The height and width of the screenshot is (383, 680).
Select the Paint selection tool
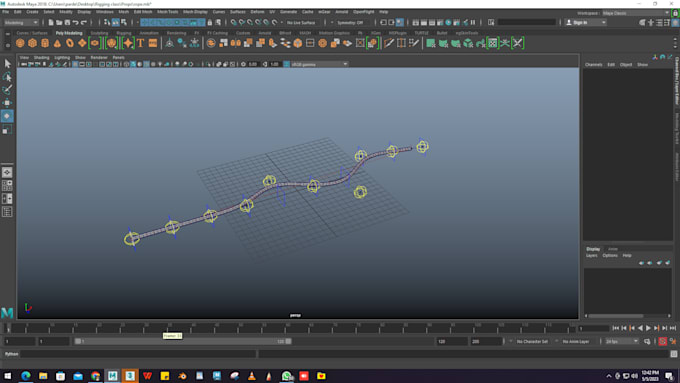click(x=7, y=90)
